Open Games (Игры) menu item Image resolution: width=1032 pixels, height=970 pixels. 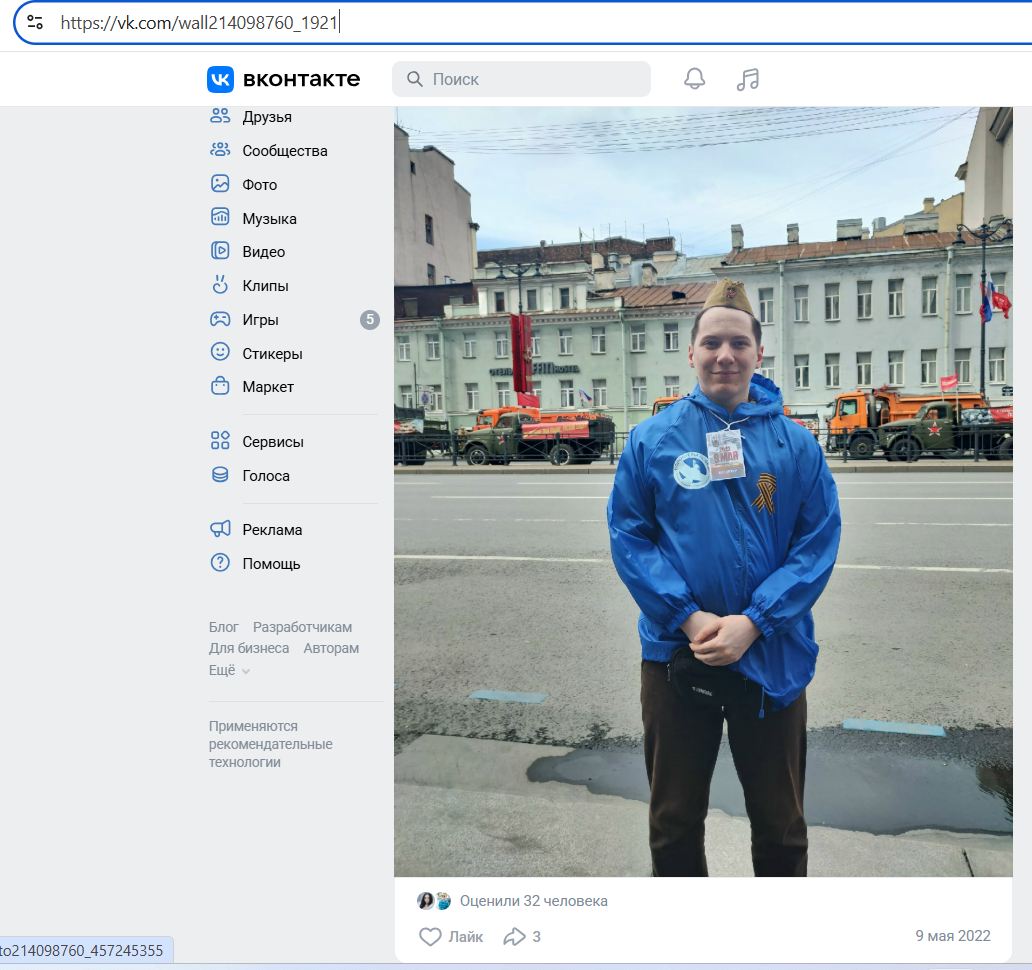click(260, 320)
